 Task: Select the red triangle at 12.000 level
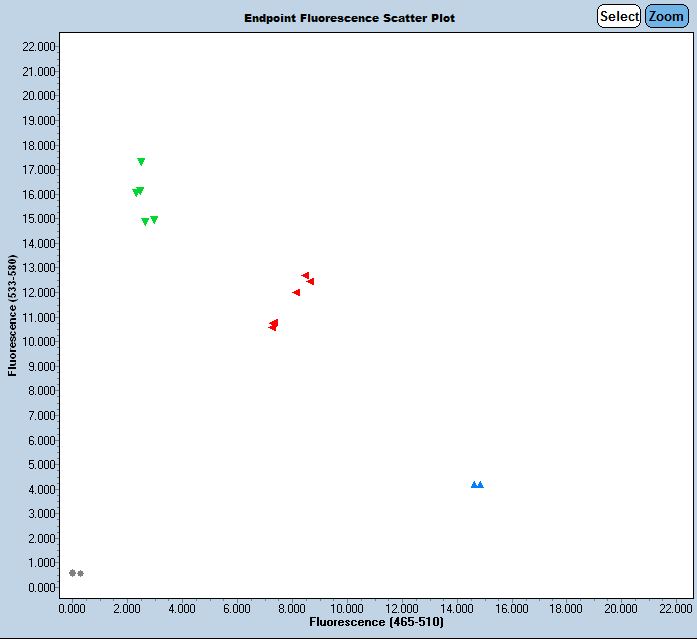296,293
